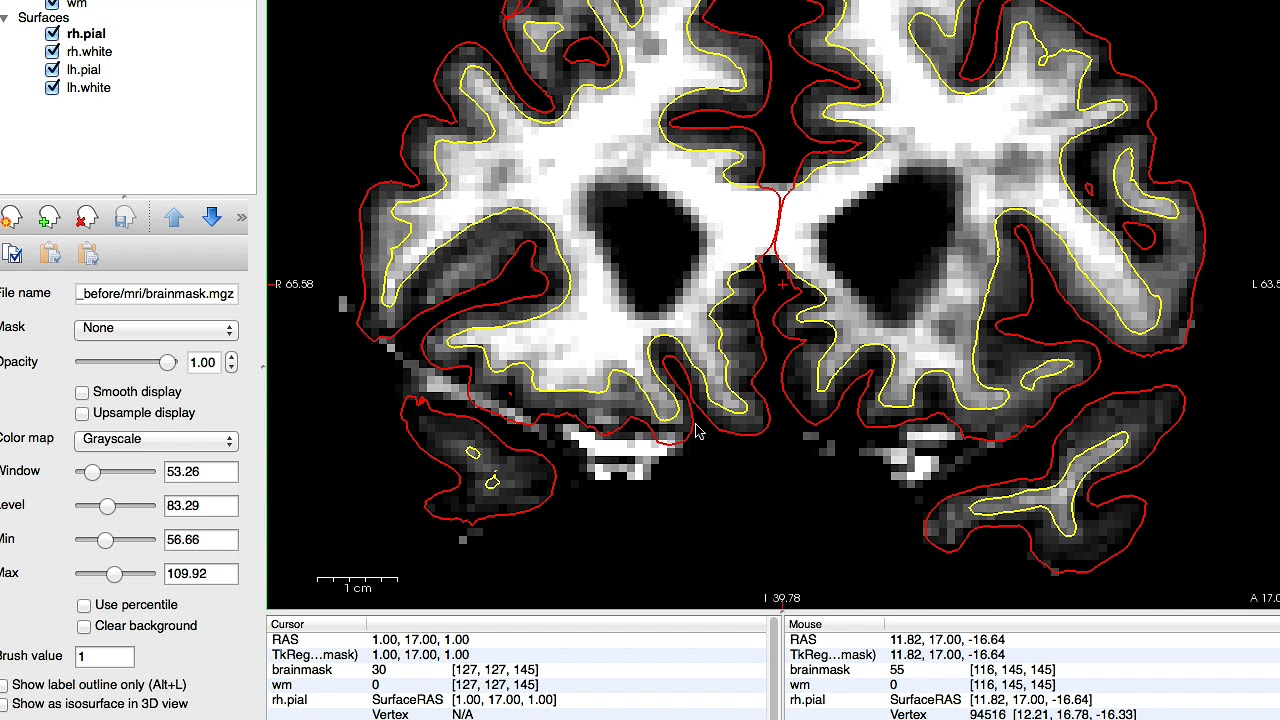Click the Level value field 83.29
Screen dimensions: 1280x720
(x=201, y=506)
